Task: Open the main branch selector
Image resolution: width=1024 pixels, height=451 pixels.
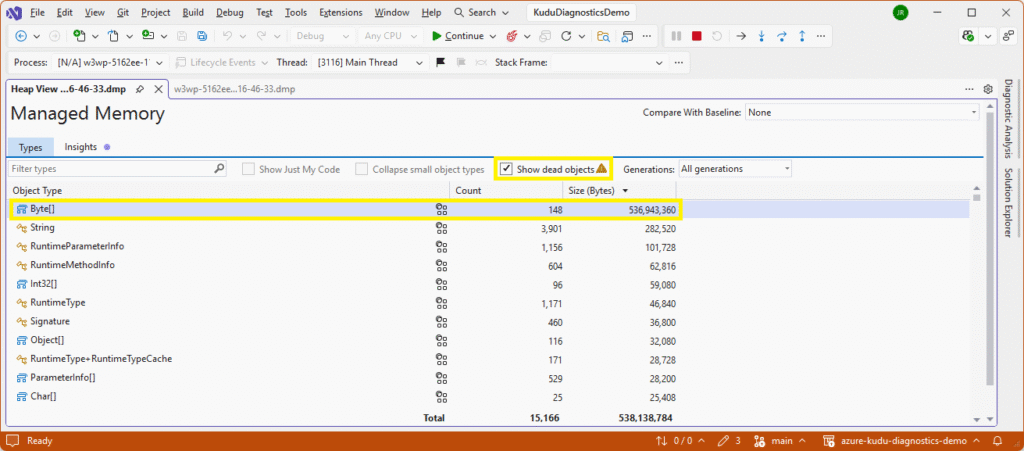Action: pos(779,441)
